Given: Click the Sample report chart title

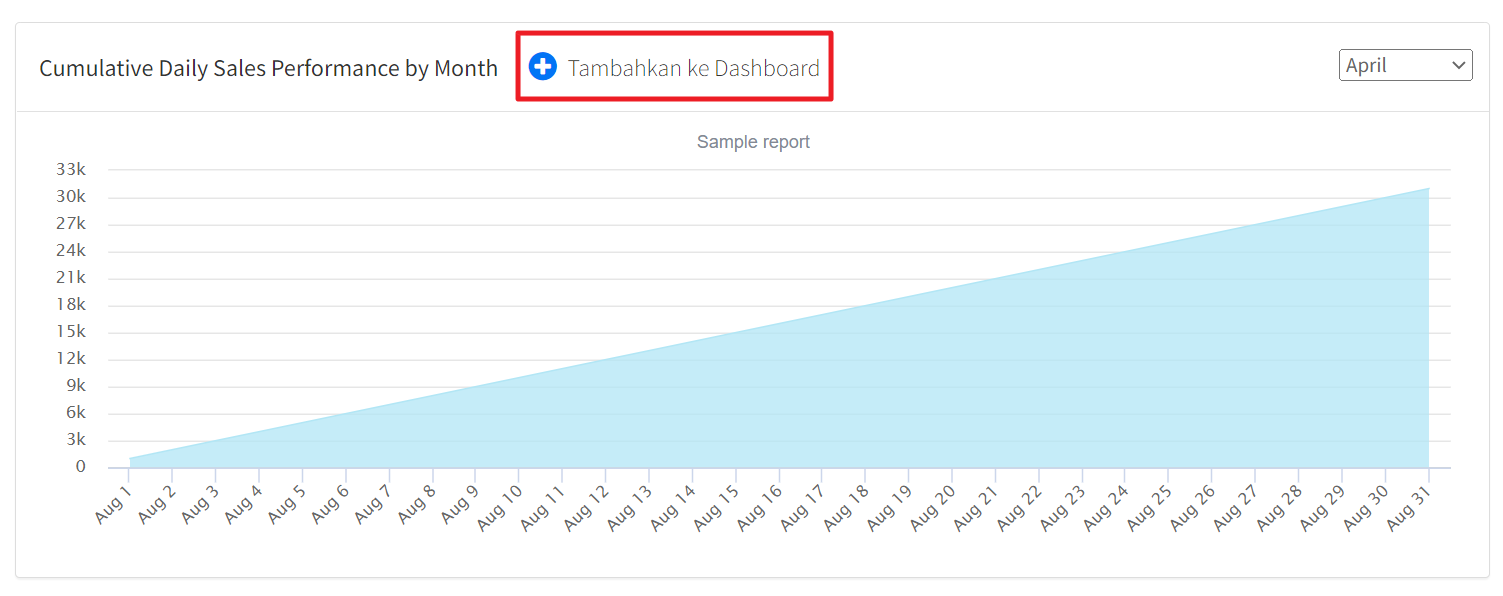Looking at the screenshot, I should pos(753,142).
